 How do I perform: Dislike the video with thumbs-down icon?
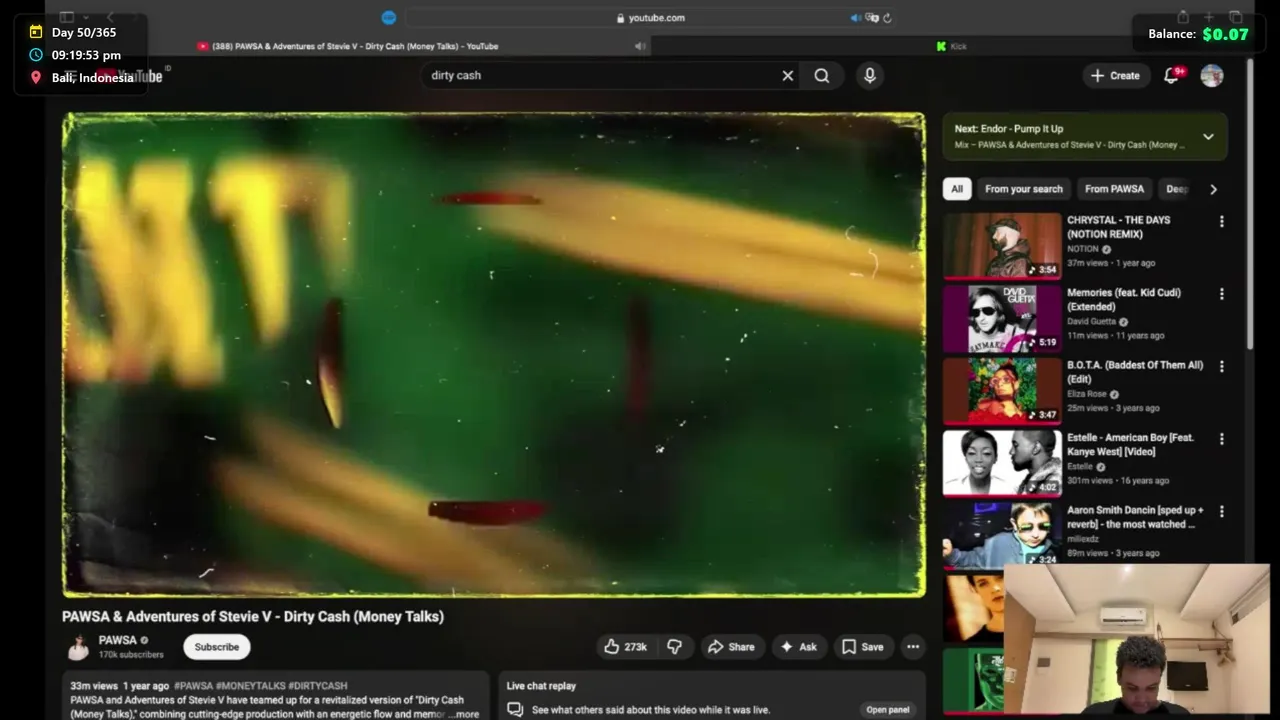[675, 647]
